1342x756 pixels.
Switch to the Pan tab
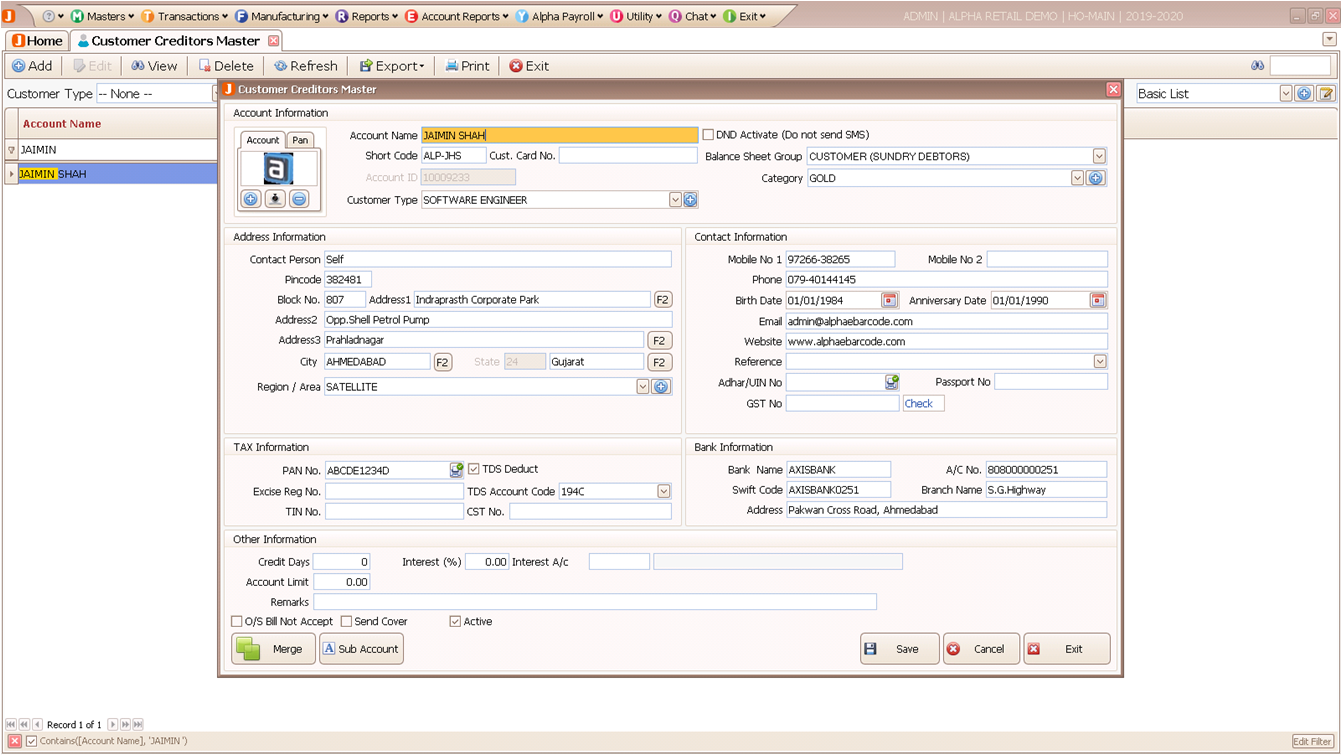300,140
